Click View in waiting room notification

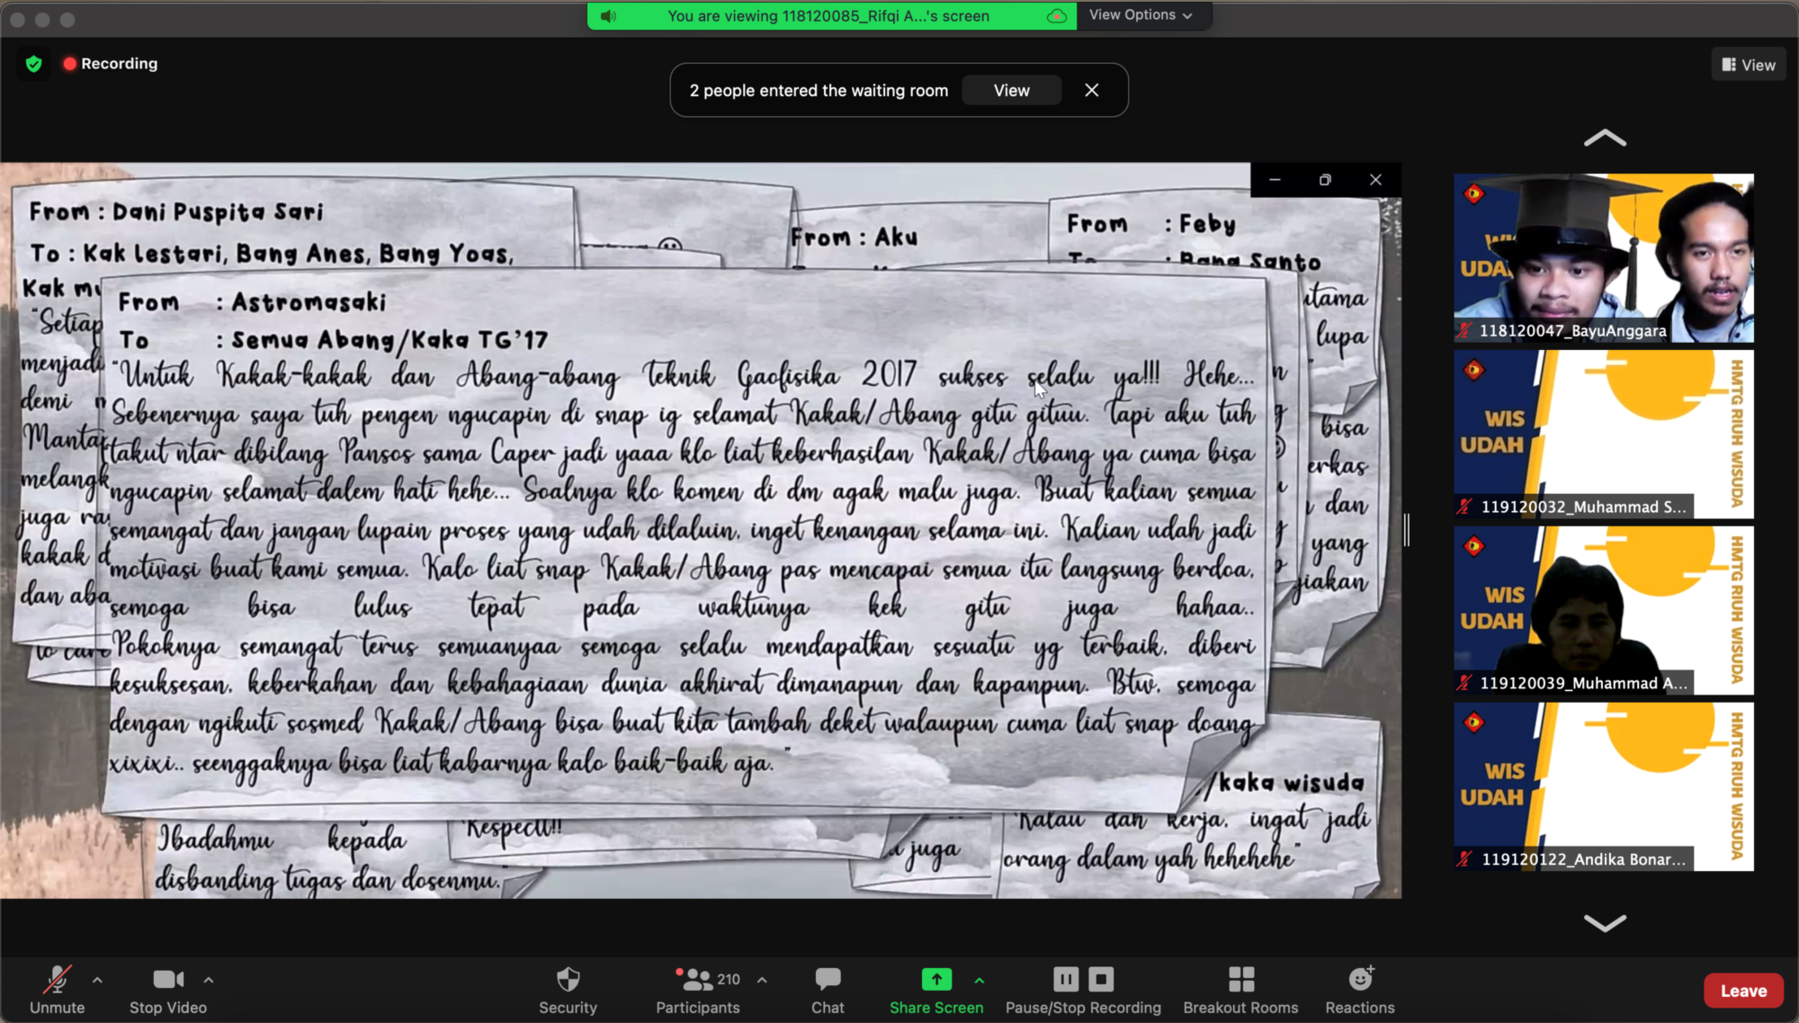[1011, 90]
